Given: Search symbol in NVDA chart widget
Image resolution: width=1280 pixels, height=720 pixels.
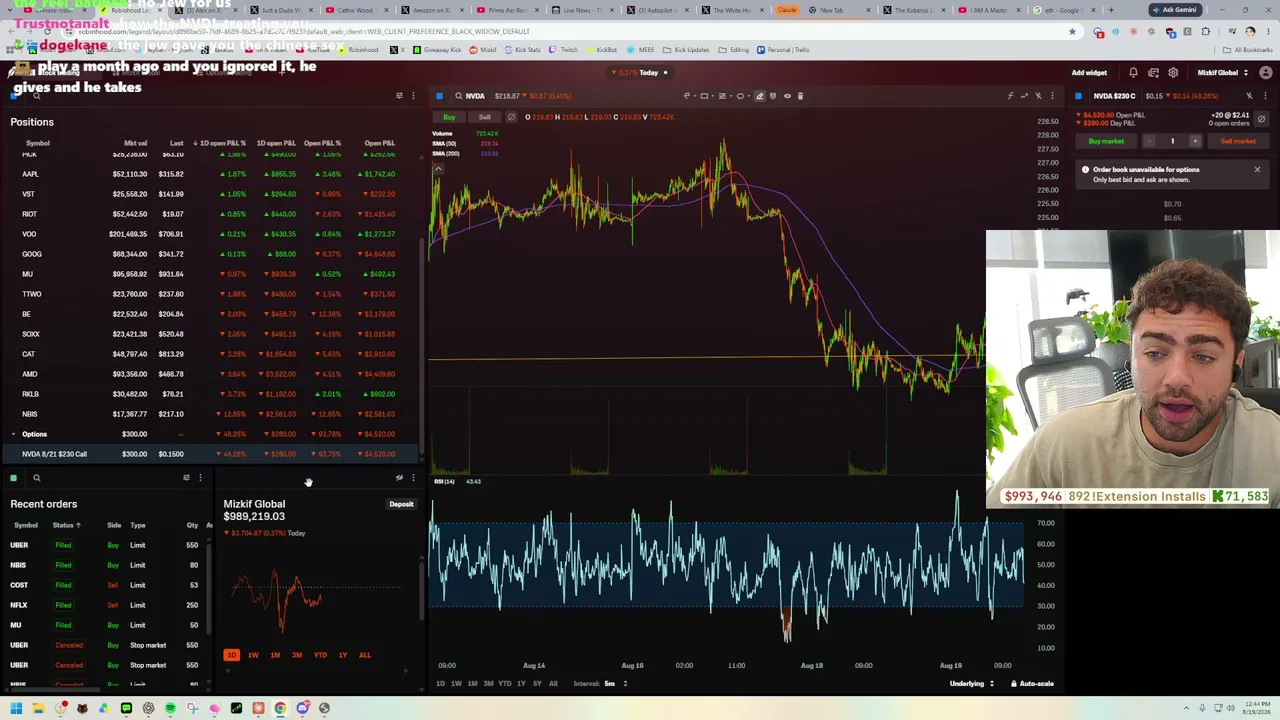Looking at the screenshot, I should tap(458, 96).
